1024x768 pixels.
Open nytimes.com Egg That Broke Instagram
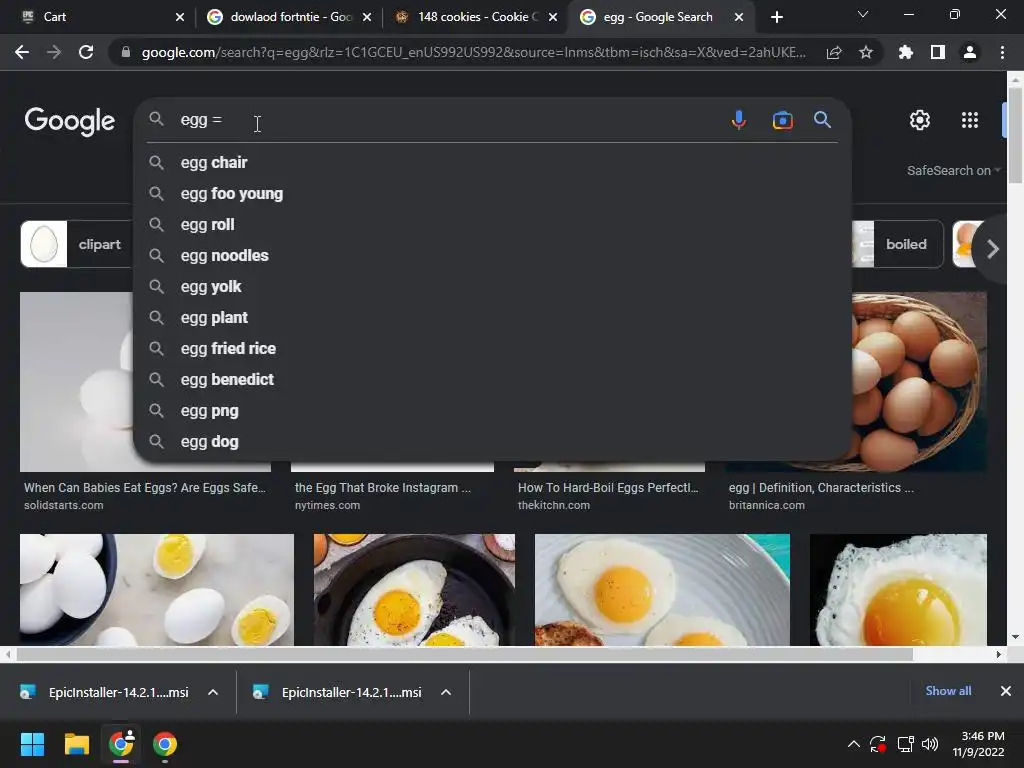(383, 496)
